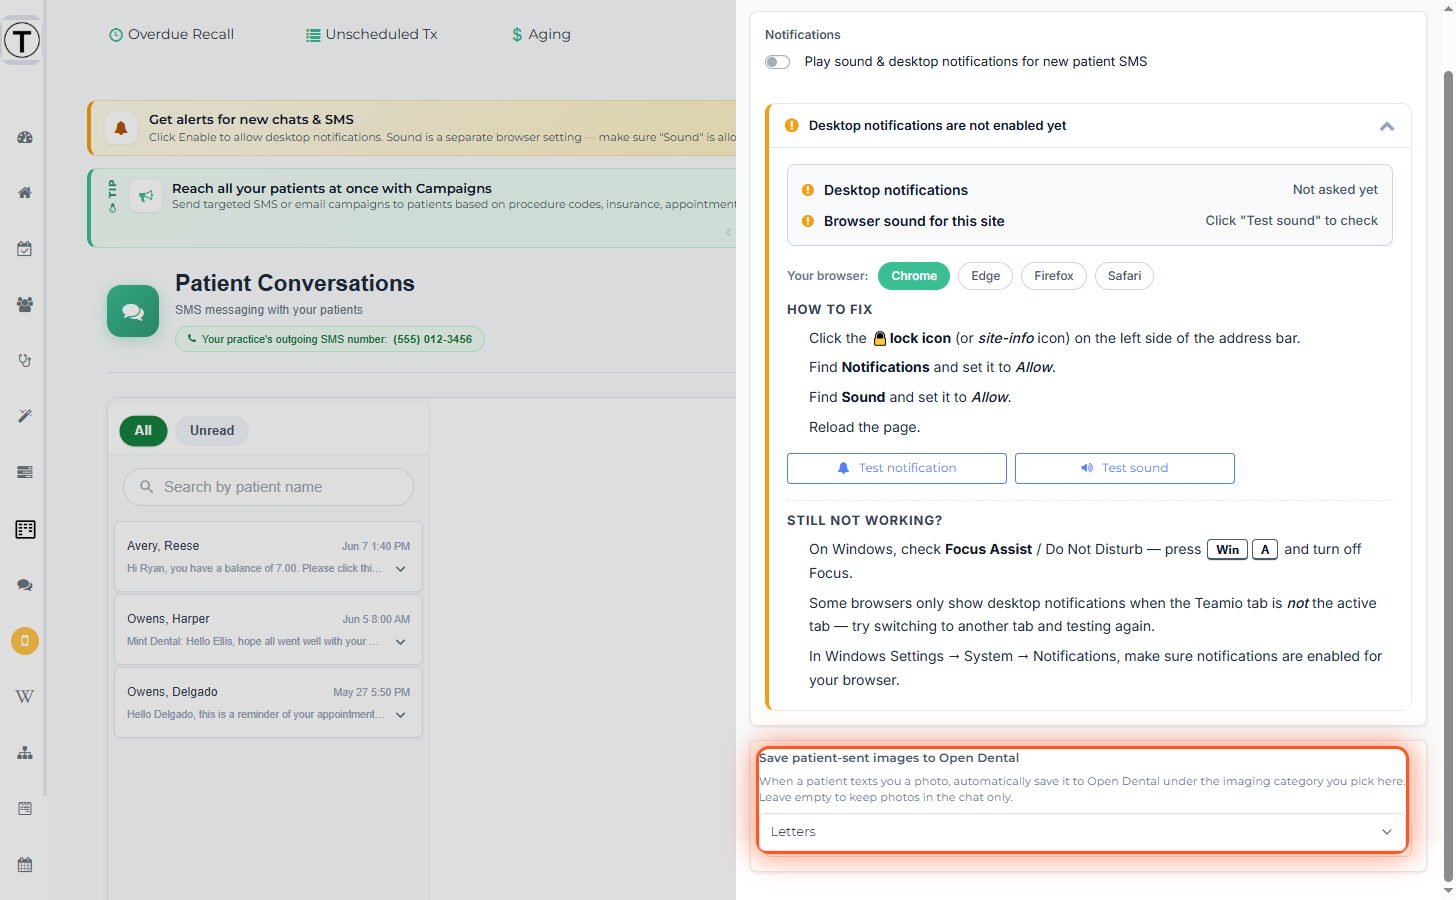This screenshot has height=900, width=1456.
Task: Click the green Patient Conversations chat icon
Action: click(133, 311)
